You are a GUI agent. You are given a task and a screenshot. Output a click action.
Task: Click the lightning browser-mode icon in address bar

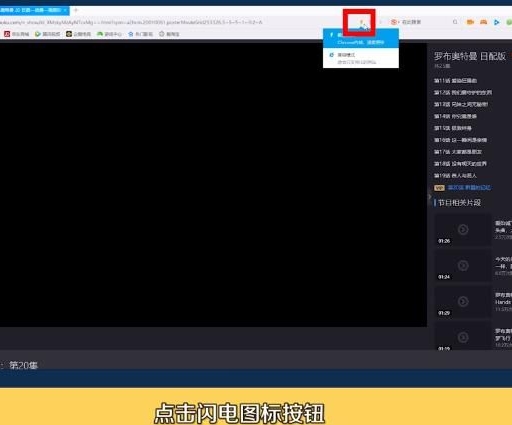361,23
